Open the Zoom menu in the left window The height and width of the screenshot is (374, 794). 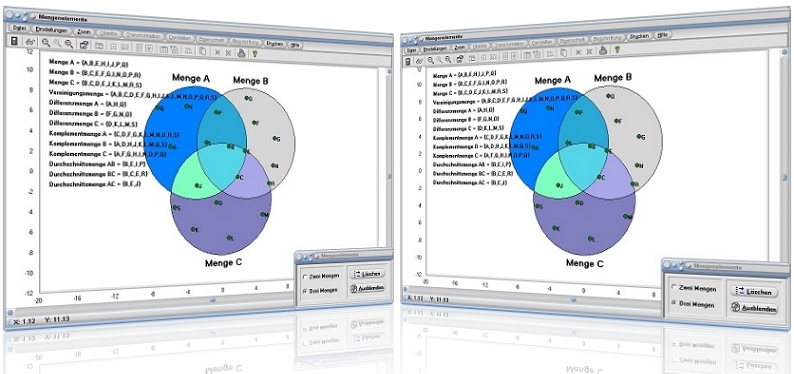84,32
